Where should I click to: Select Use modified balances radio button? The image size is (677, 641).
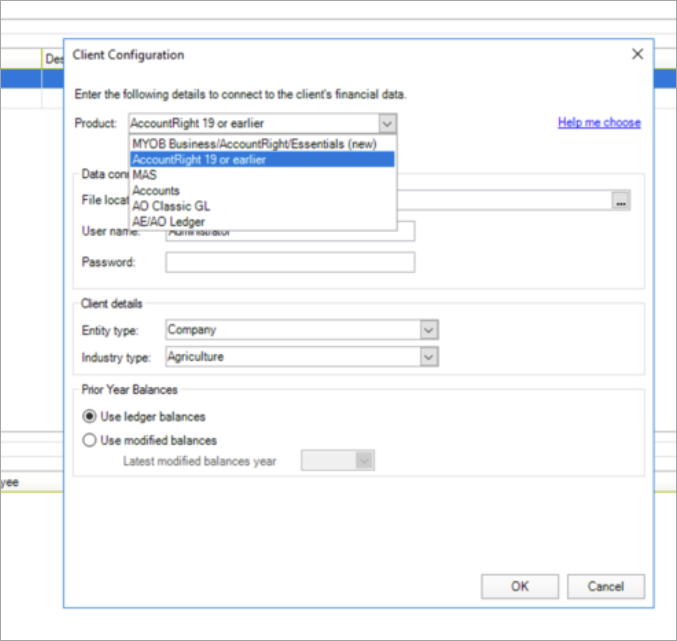click(x=89, y=440)
